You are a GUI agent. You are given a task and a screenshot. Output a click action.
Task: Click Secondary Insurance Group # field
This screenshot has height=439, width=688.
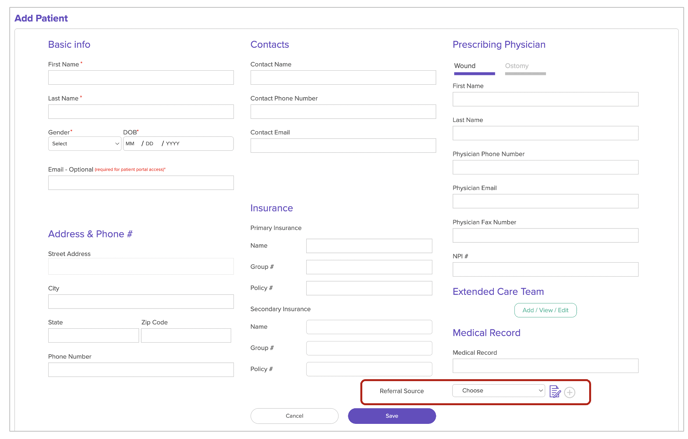pos(369,348)
